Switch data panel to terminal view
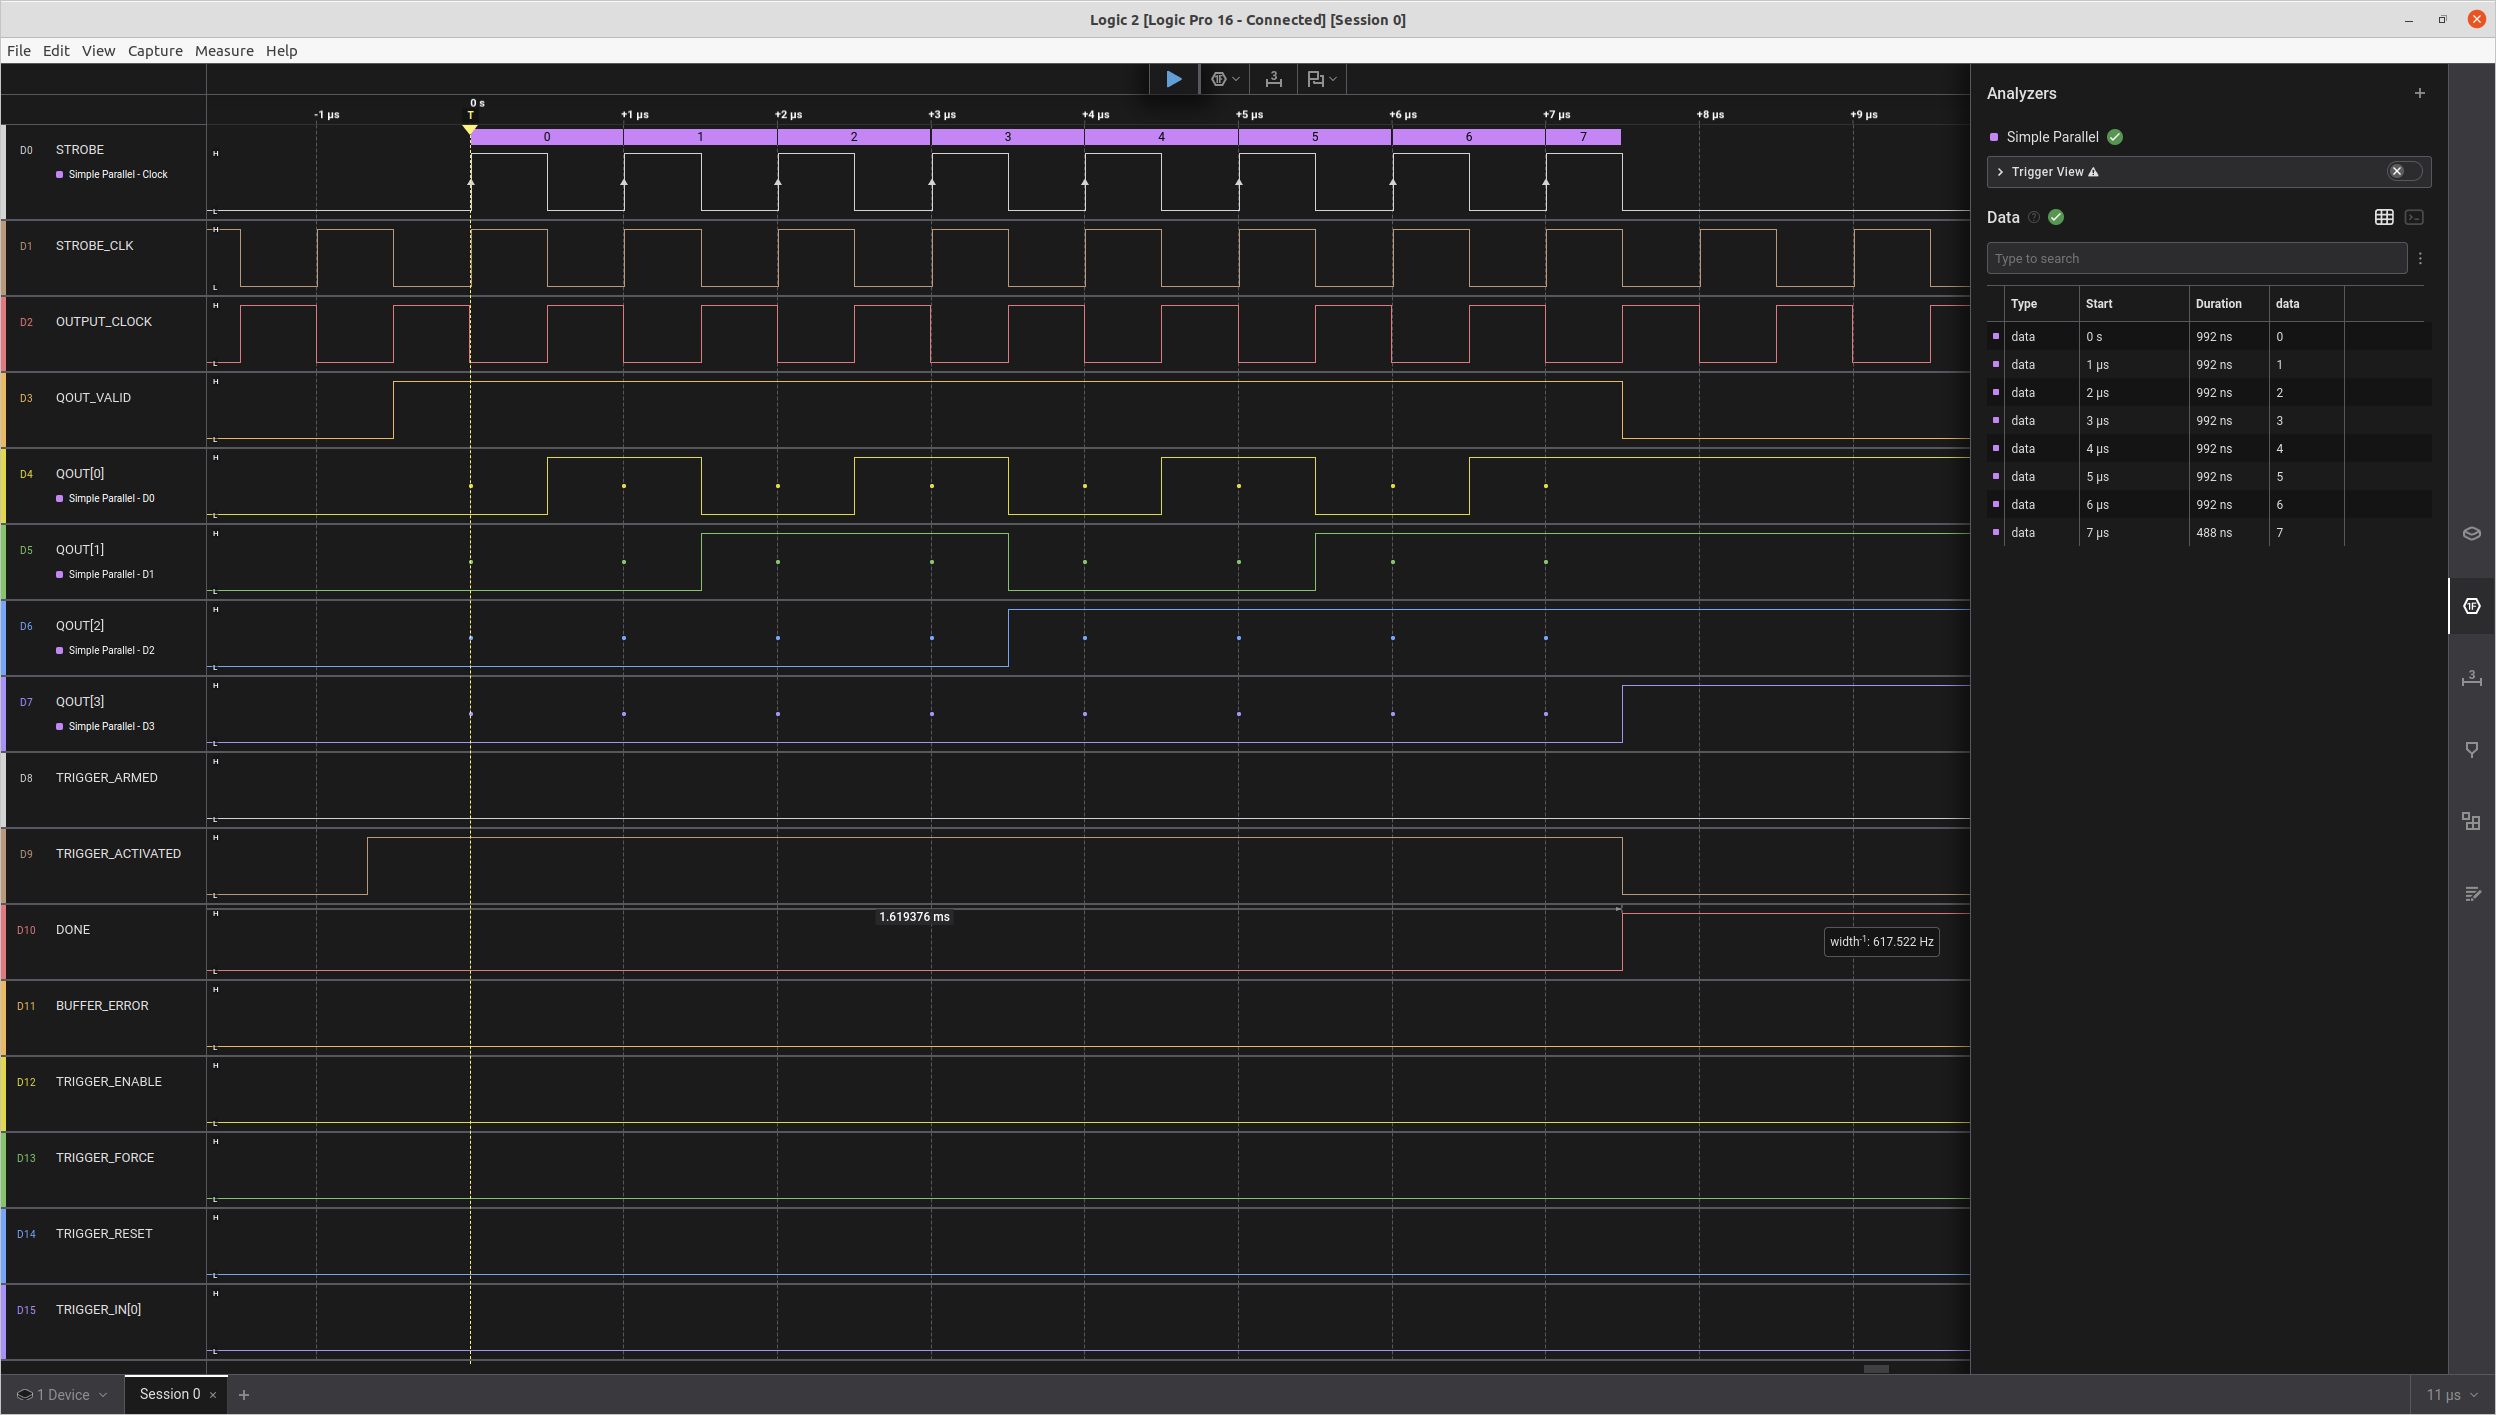 click(2414, 217)
